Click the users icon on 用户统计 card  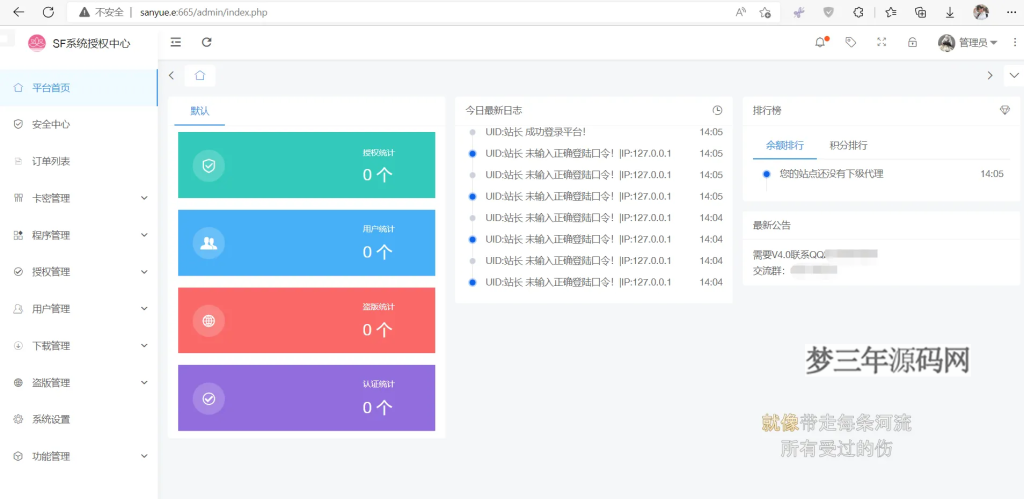tap(209, 243)
